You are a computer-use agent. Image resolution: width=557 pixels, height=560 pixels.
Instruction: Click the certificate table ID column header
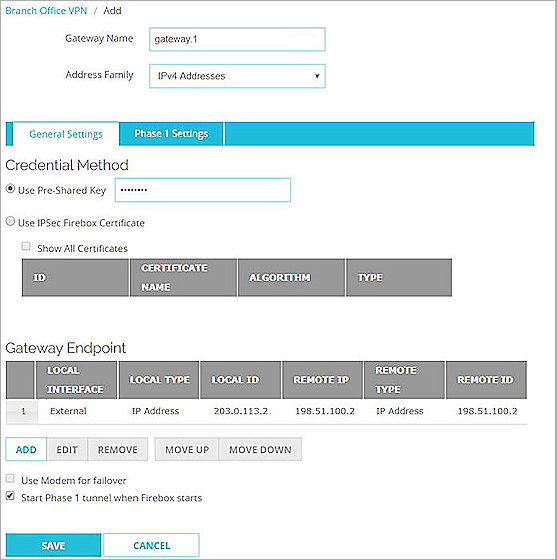(x=75, y=278)
